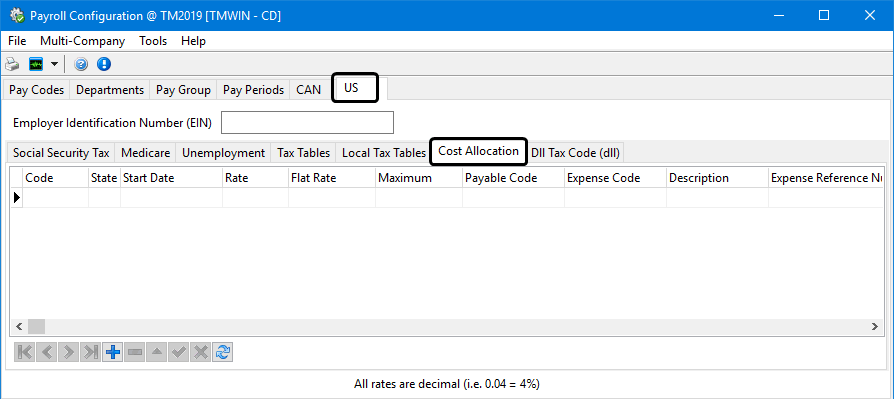Viewport: 894px width, 399px height.
Task: Add a new record with plus icon
Action: pos(113,353)
